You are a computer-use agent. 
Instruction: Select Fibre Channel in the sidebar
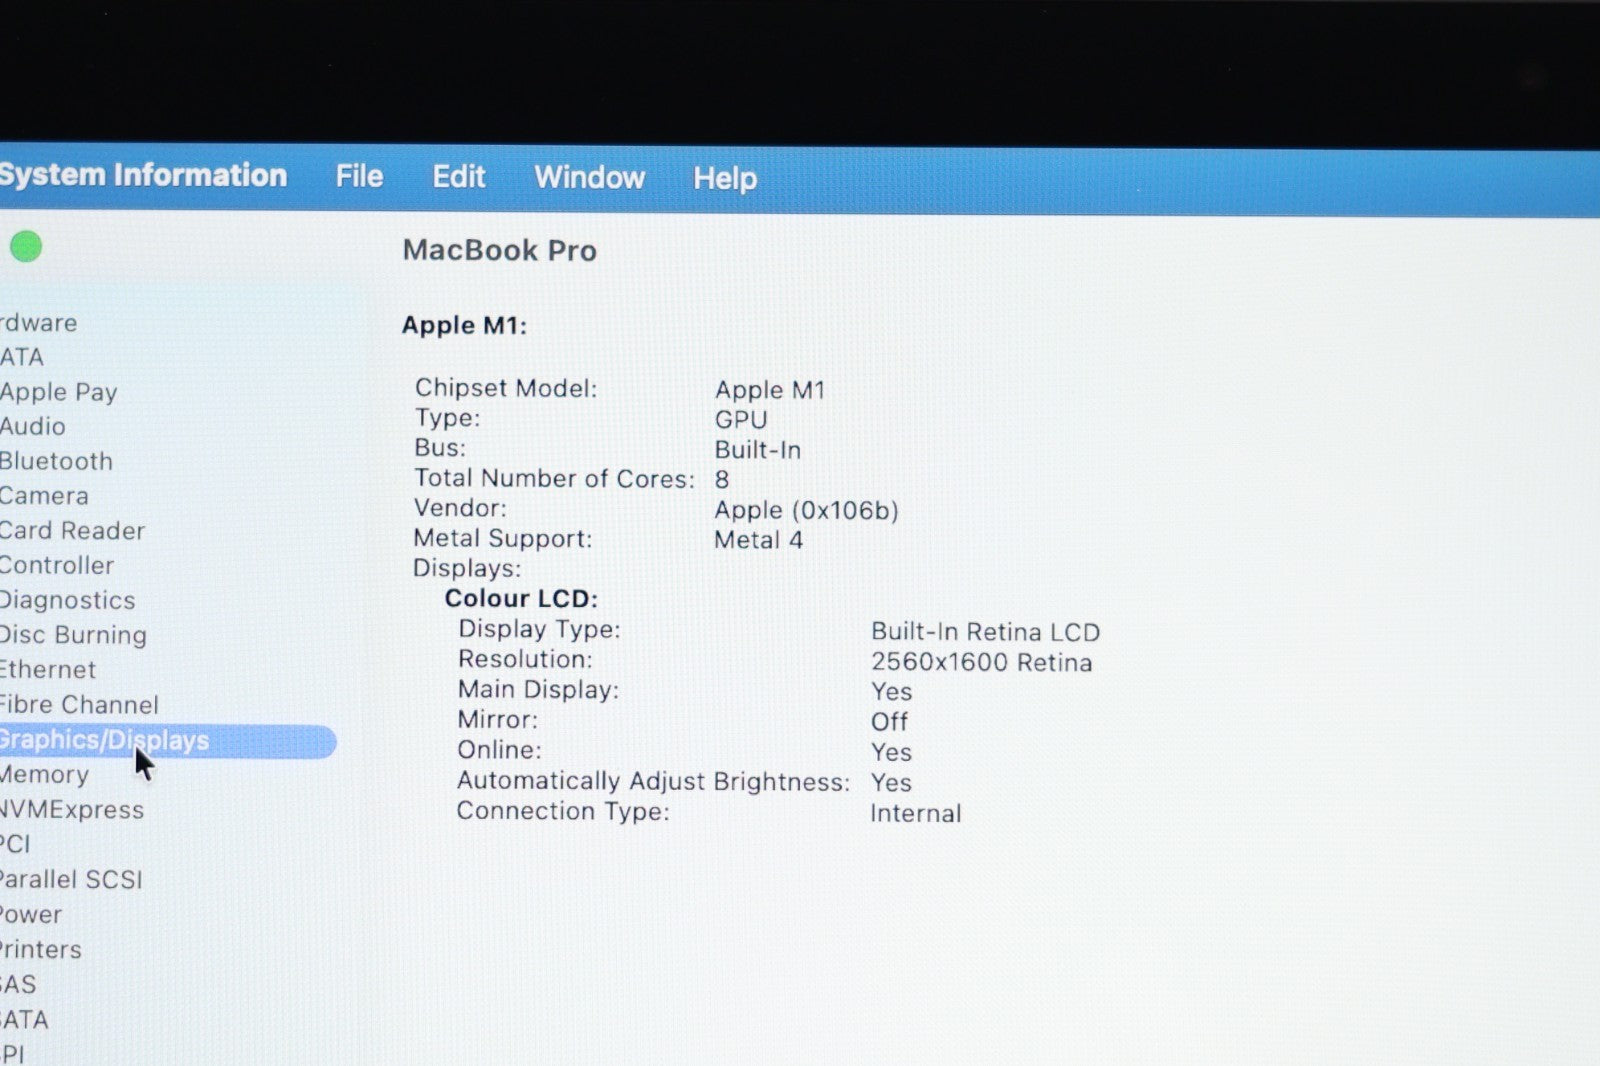[80, 705]
